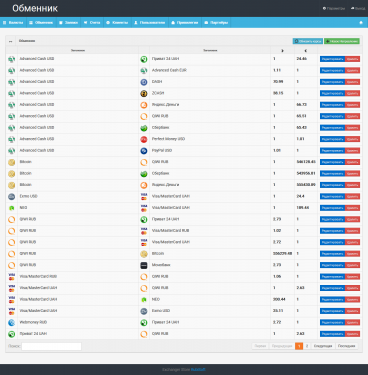Click the NEO icon in the Visa/MasterCard UAH row
Screen dimensions: 368x375
coord(144,300)
